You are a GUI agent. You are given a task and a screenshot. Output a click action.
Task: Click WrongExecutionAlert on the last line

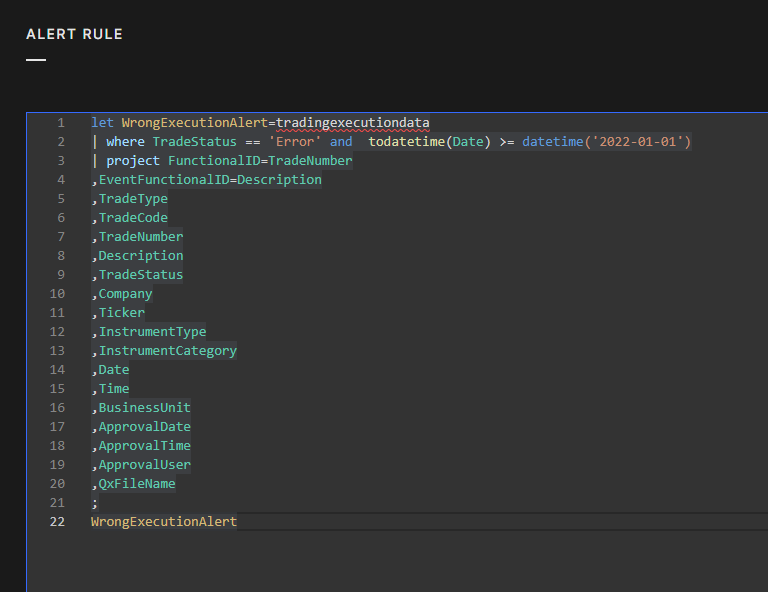coord(164,522)
